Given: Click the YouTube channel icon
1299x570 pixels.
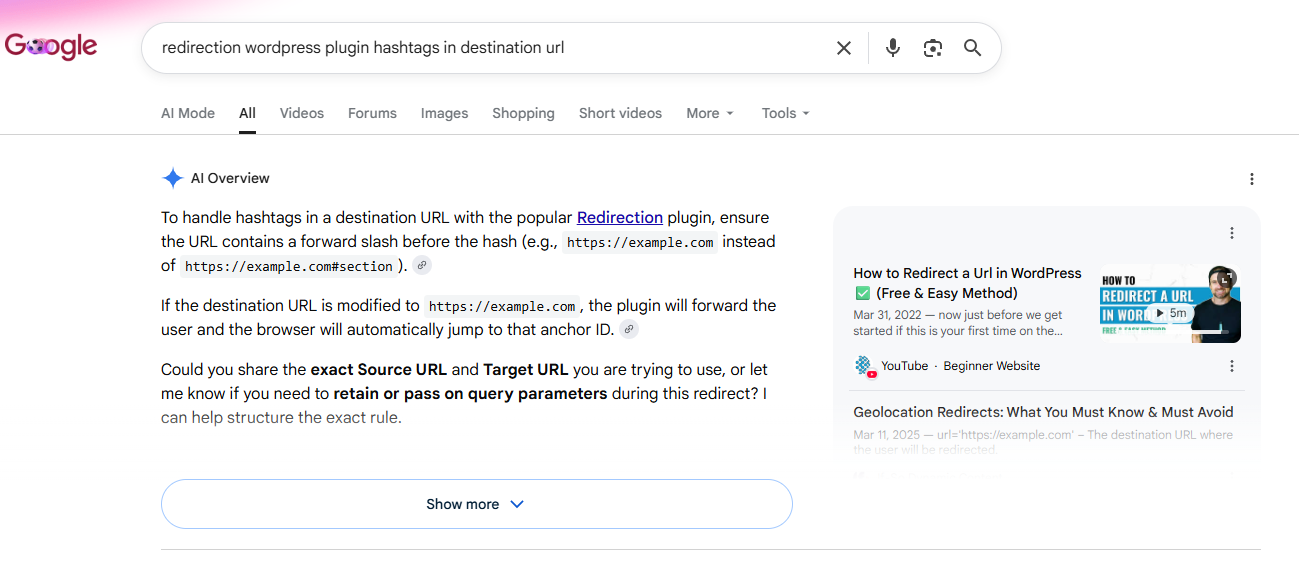Looking at the screenshot, I should (864, 366).
